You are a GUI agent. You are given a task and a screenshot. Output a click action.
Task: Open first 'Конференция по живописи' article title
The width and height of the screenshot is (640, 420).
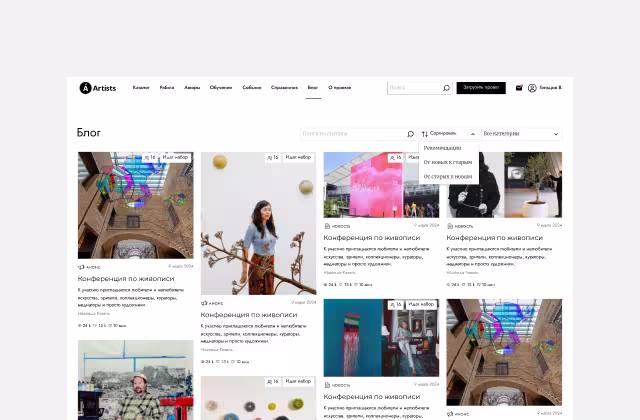122,279
